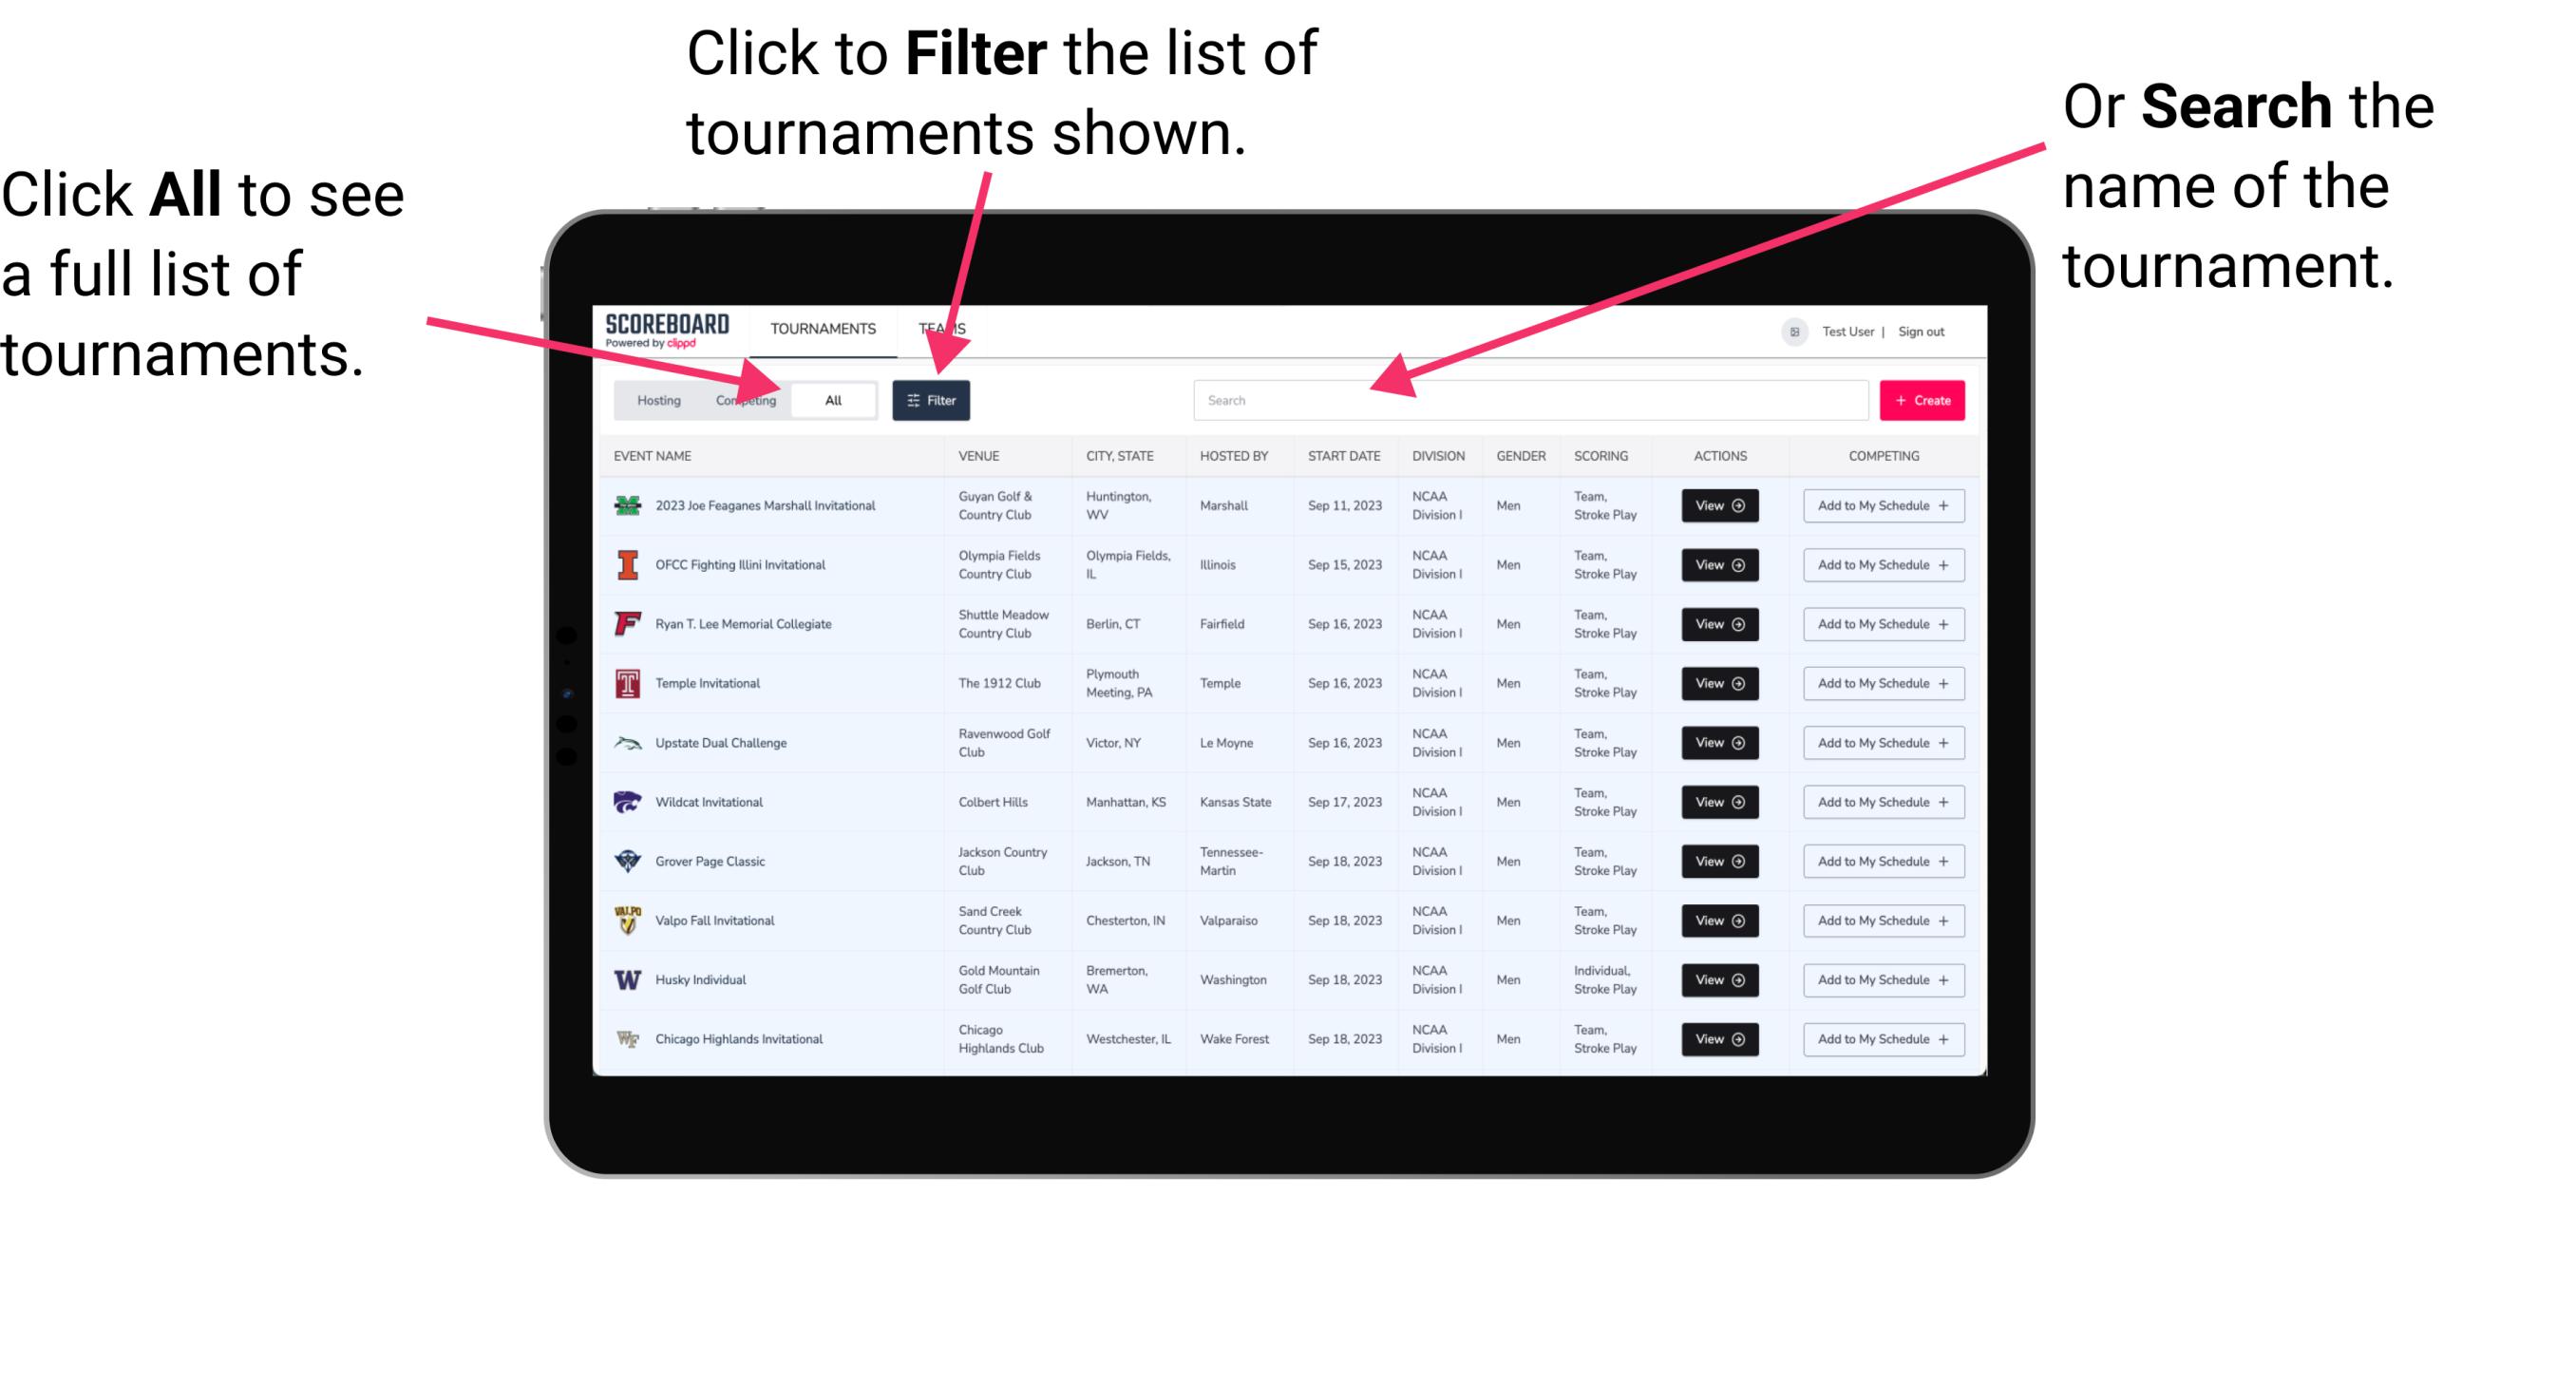Select the Hosting toggle tab
The height and width of the screenshot is (1386, 2576).
tap(653, 399)
